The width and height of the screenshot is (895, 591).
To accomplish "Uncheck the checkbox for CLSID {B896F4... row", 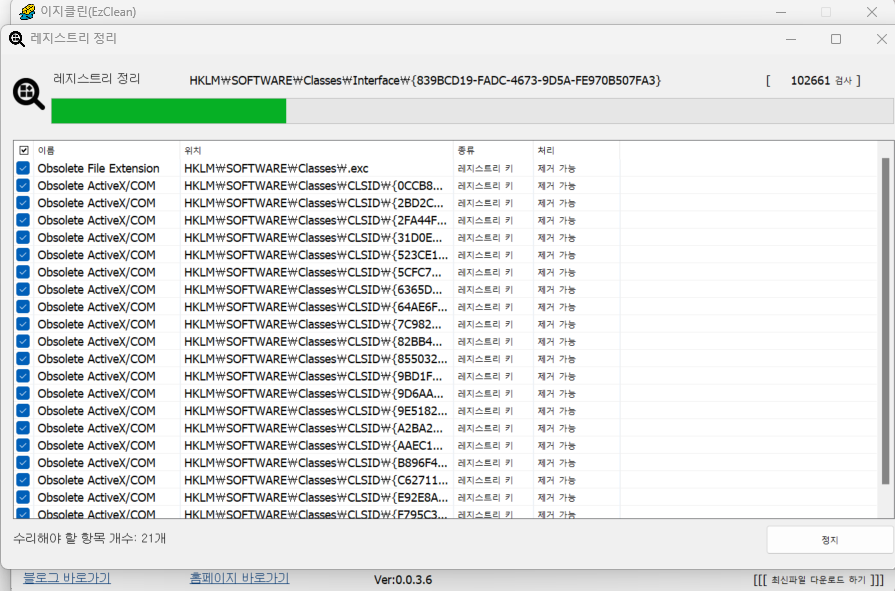I will pyautogui.click(x=23, y=463).
